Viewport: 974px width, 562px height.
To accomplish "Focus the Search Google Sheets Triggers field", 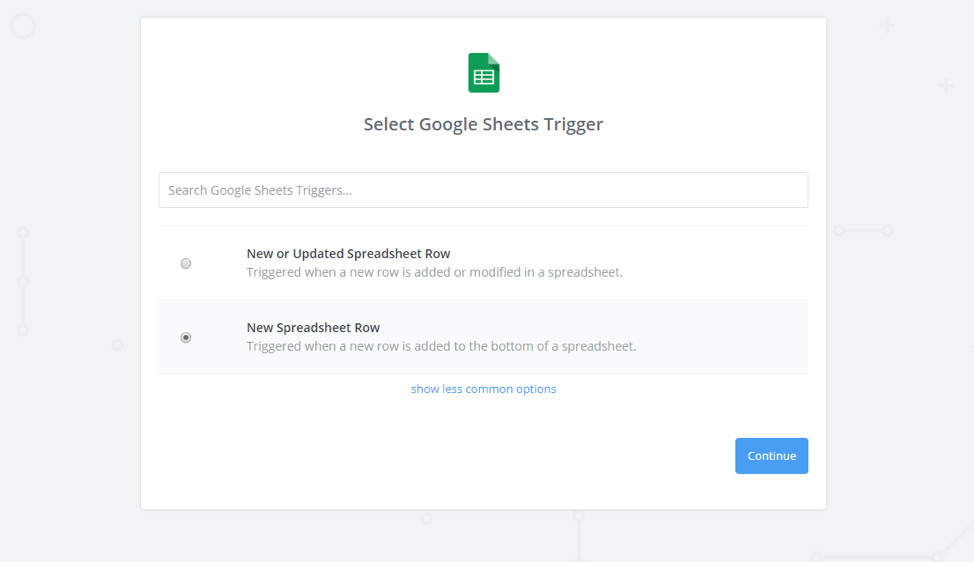I will coord(483,190).
